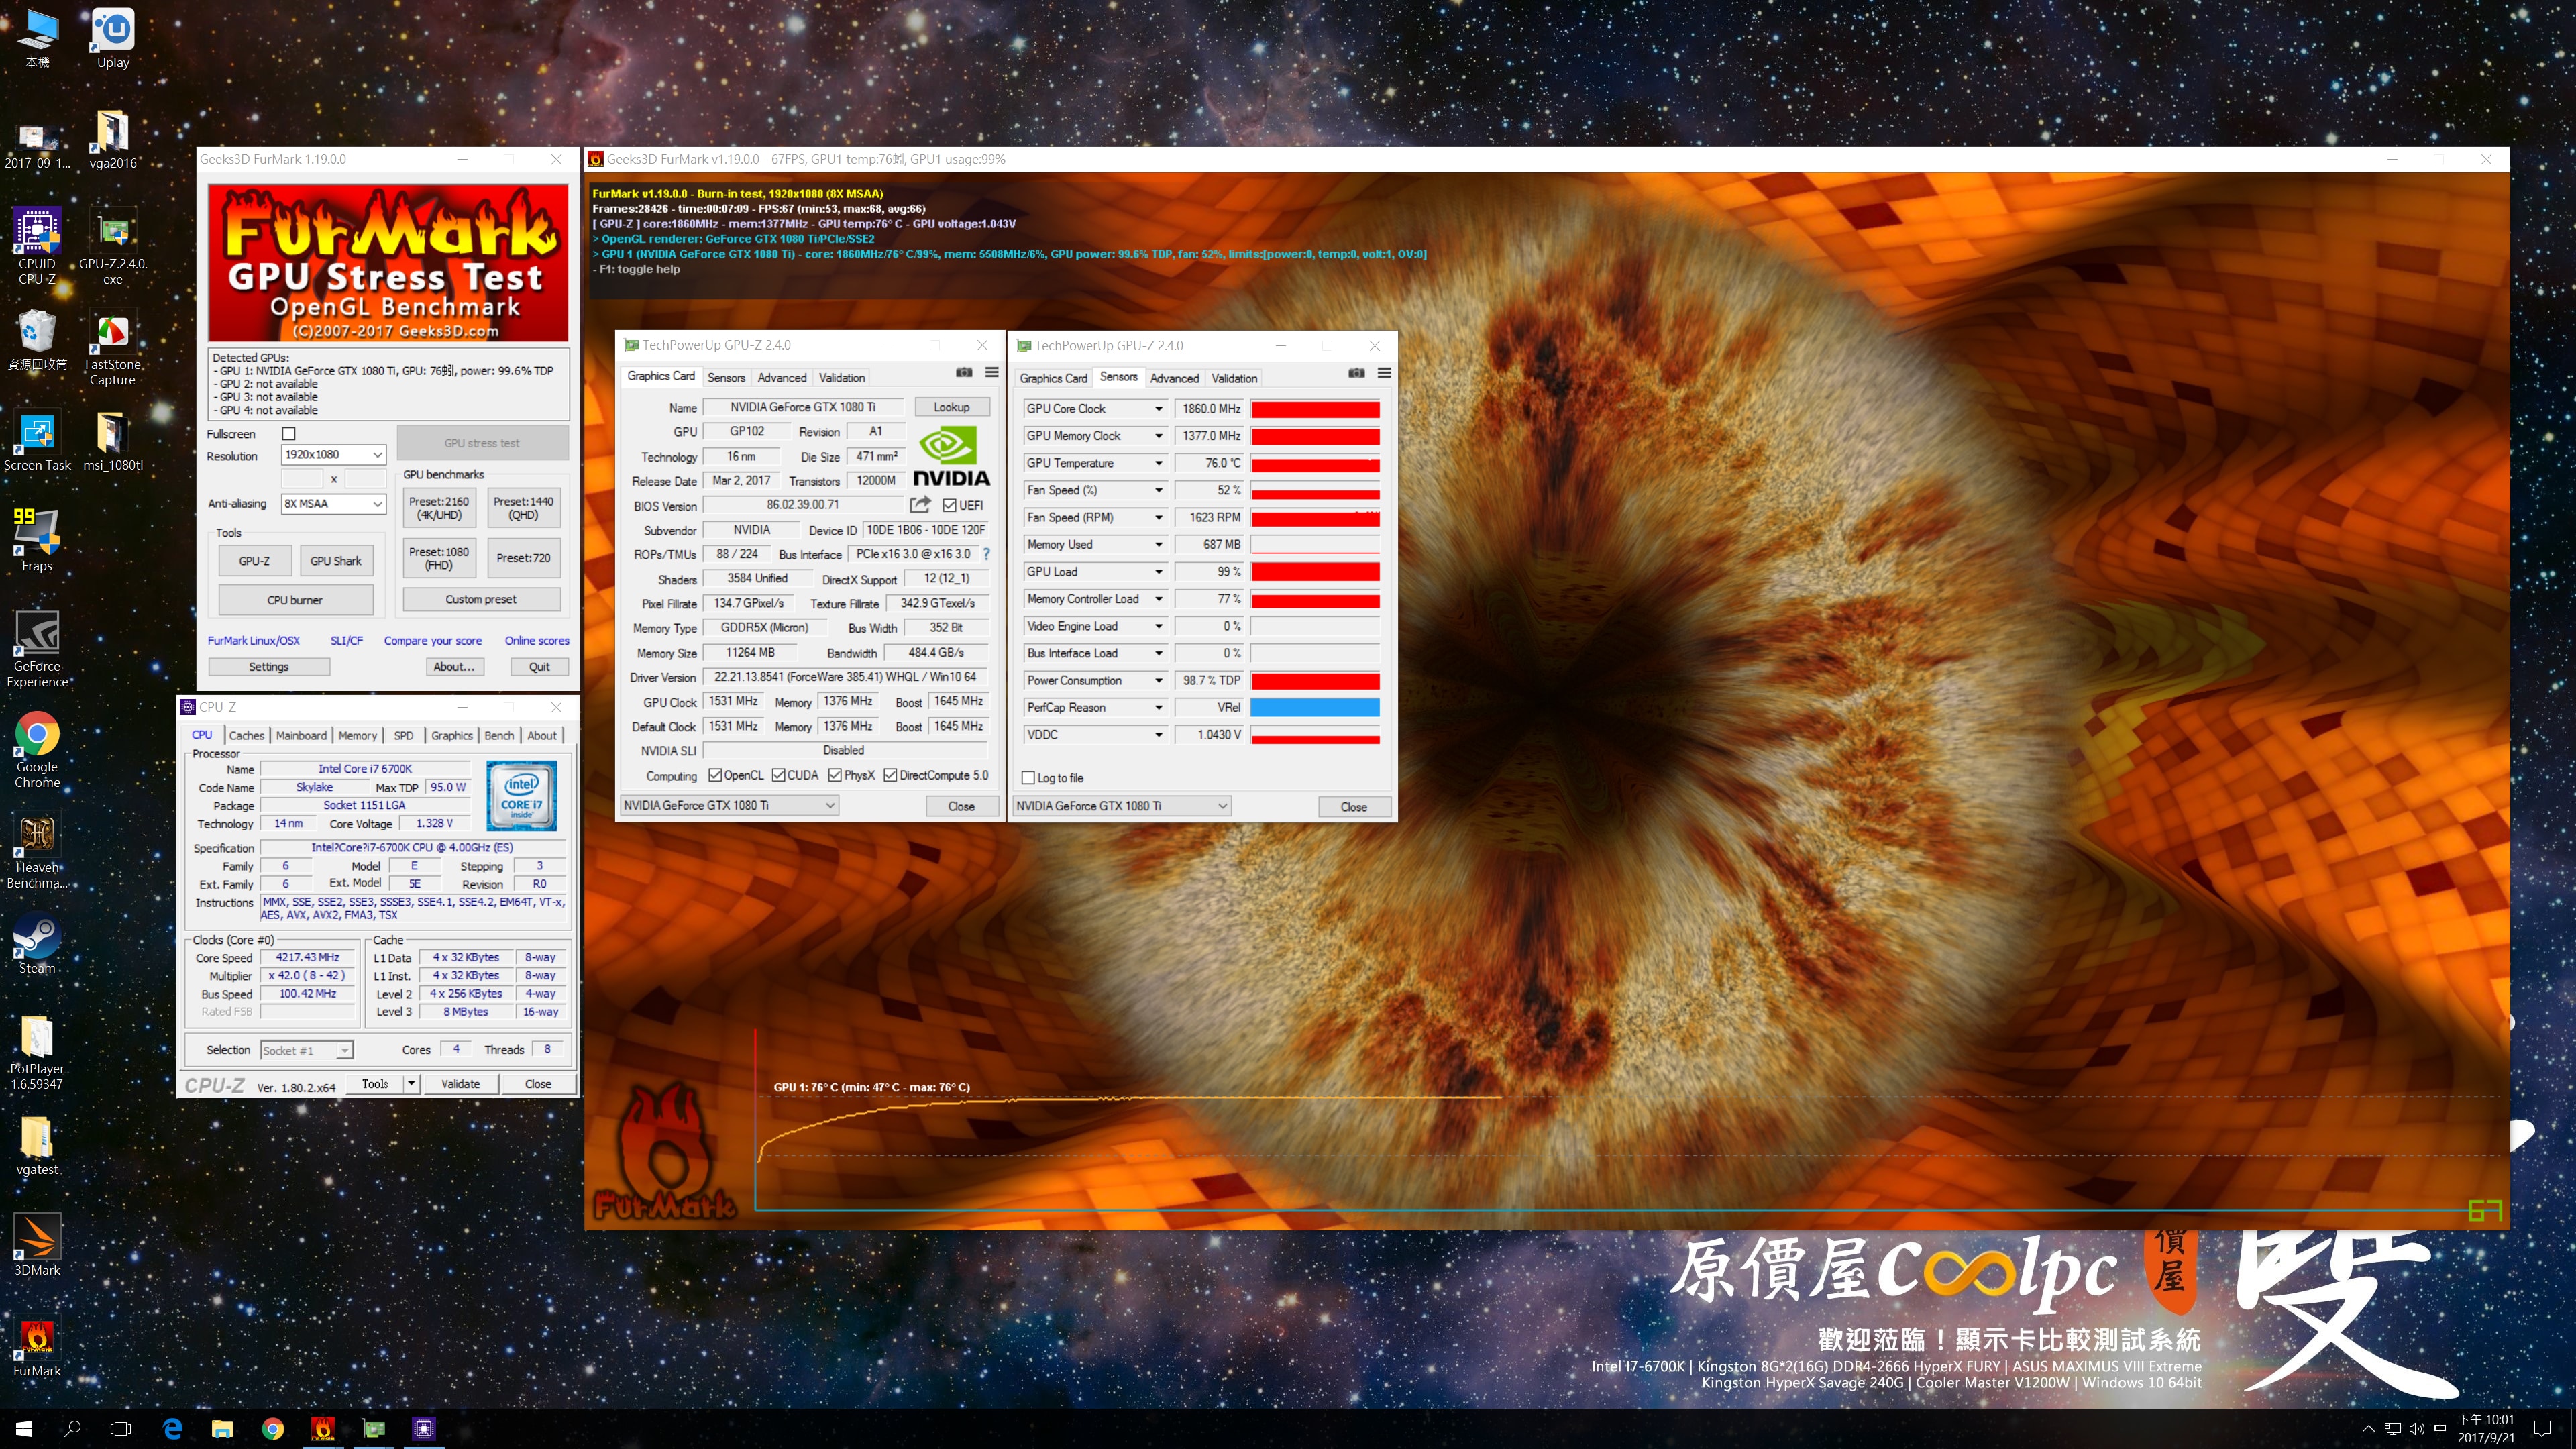Toggle the OpenCL checkbox
This screenshot has height=1449, width=2576.
click(715, 775)
